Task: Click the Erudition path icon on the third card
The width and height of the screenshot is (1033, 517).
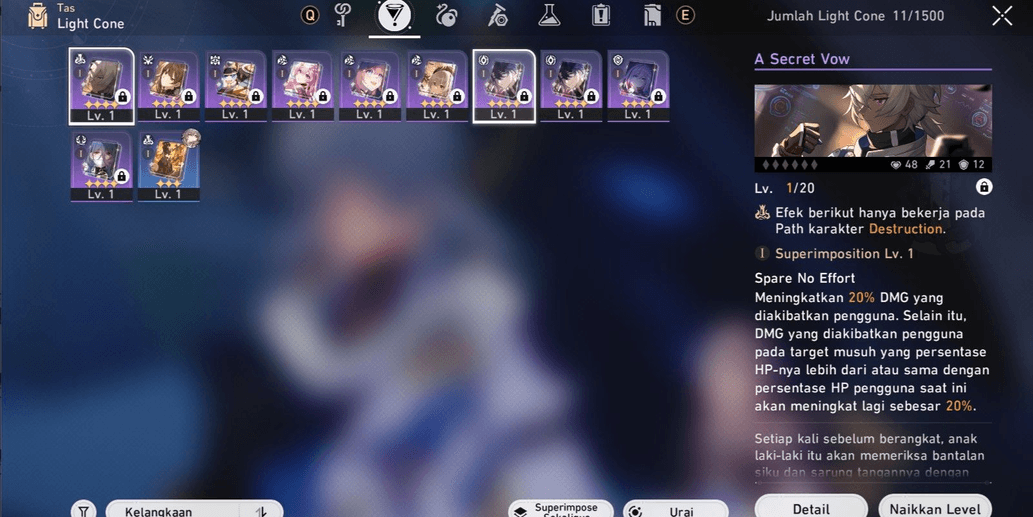Action: (x=215, y=60)
